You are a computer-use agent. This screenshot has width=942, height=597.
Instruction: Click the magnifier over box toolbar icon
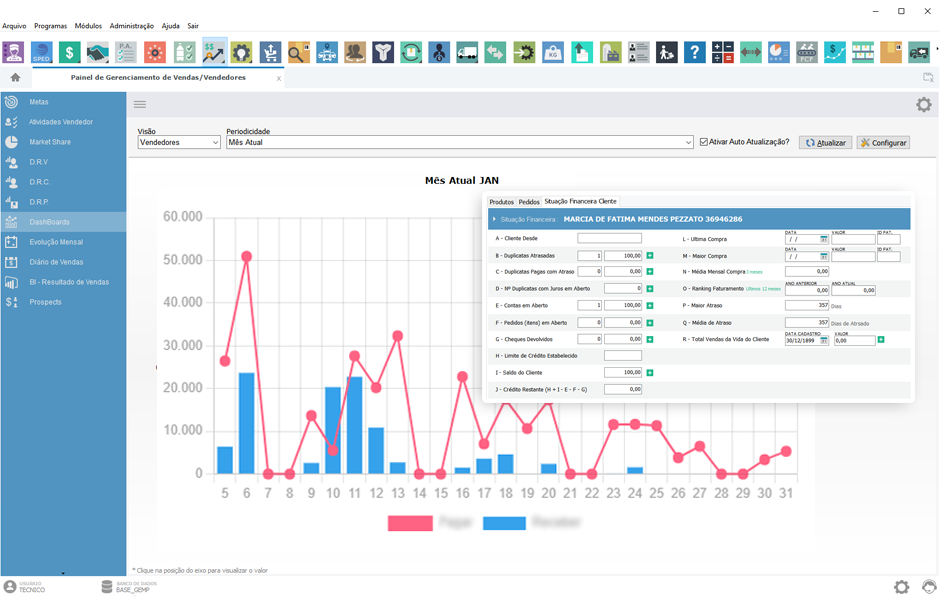click(x=299, y=52)
